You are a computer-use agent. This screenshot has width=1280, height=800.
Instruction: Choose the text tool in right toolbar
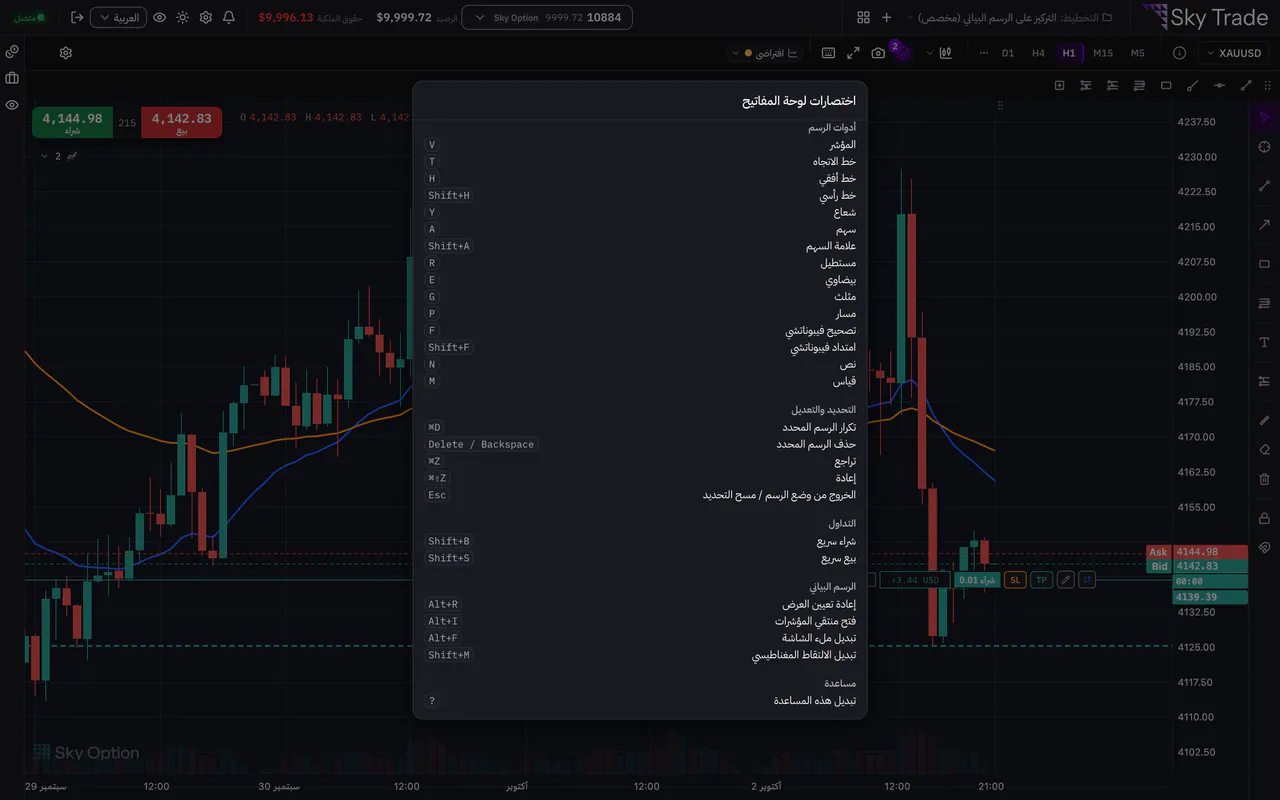tap(1264, 342)
